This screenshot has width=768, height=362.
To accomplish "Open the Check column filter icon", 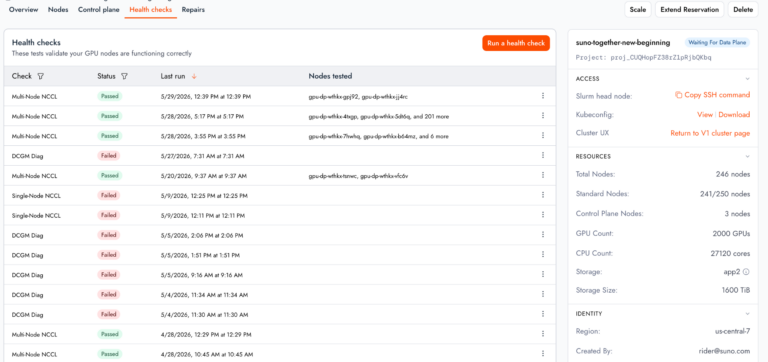I will click(x=41, y=76).
